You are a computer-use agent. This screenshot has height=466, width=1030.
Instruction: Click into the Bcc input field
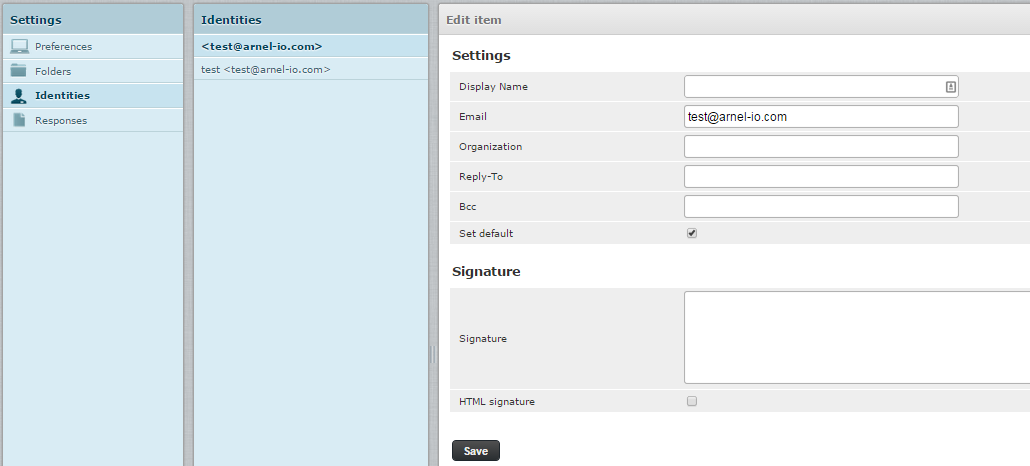[821, 207]
